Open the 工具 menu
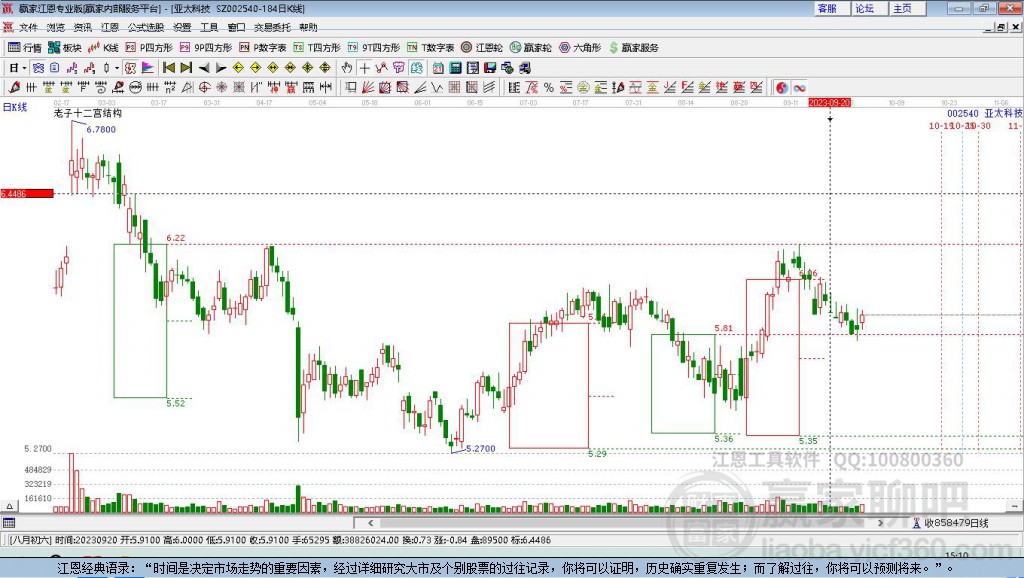This screenshot has height=578, width=1024. (x=209, y=27)
